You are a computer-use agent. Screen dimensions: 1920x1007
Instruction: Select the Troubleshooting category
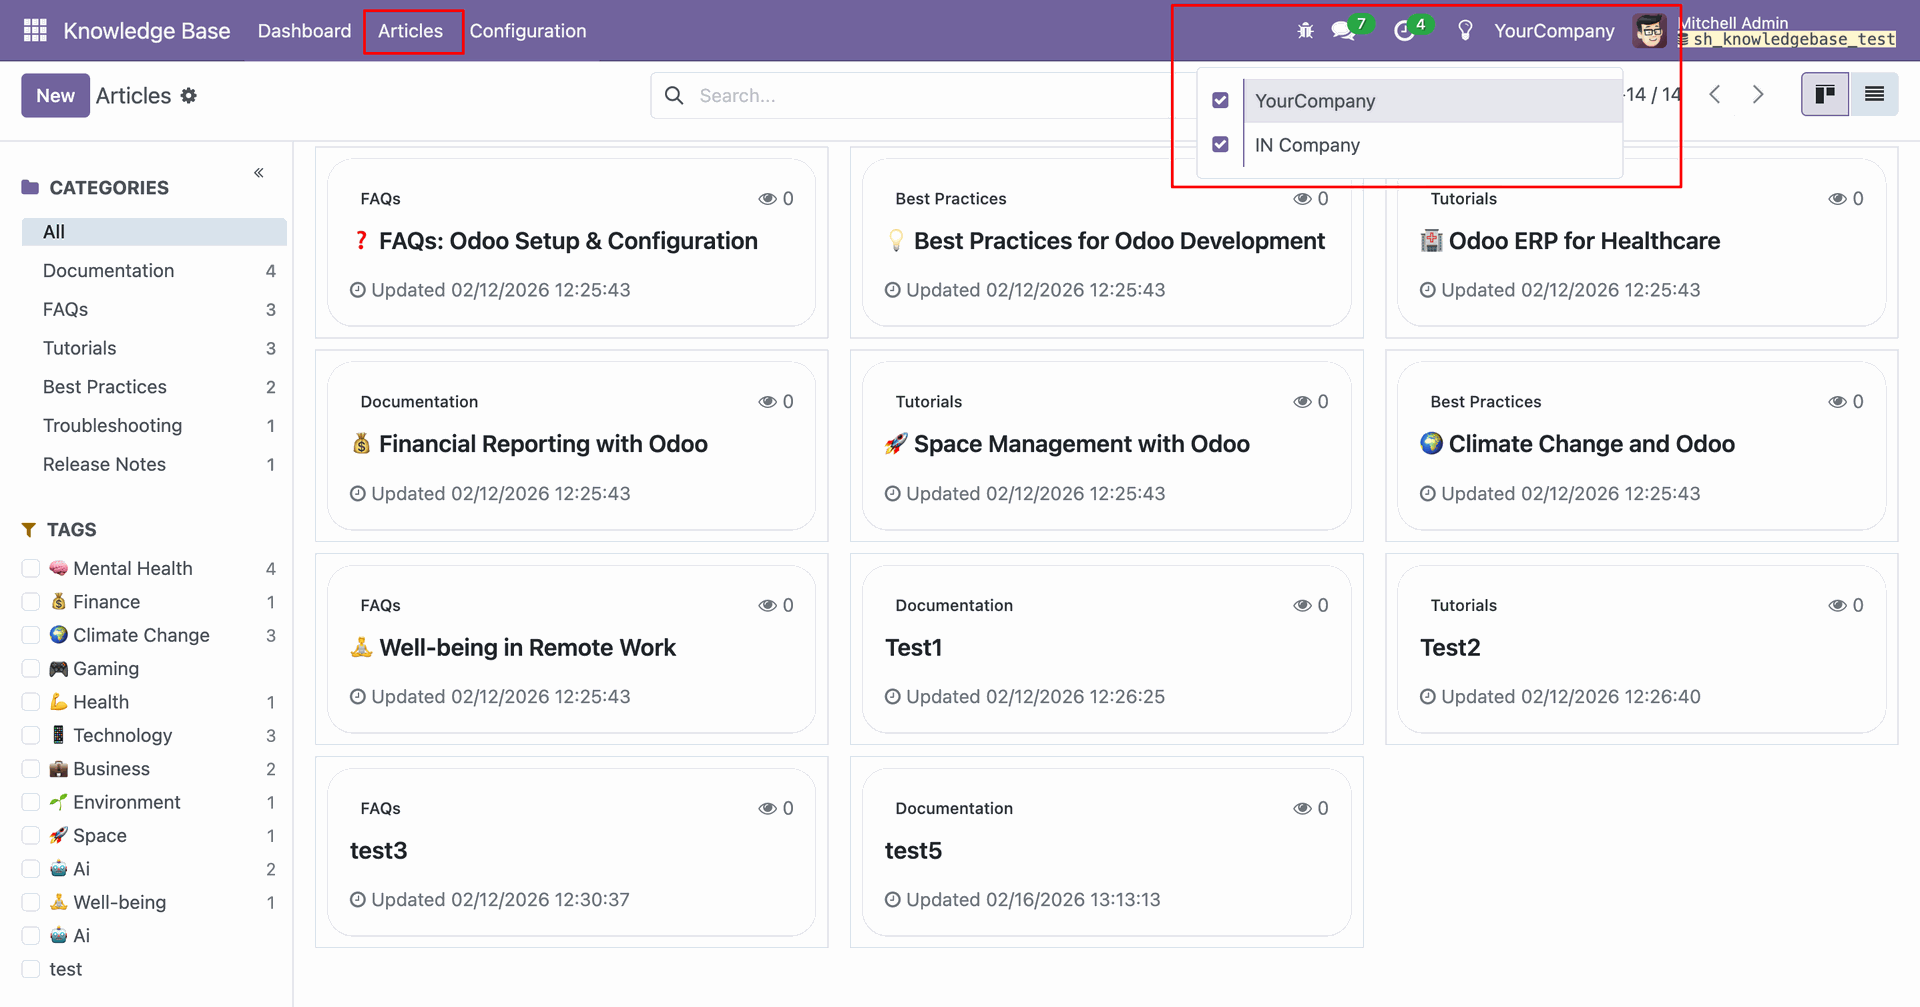tap(112, 426)
